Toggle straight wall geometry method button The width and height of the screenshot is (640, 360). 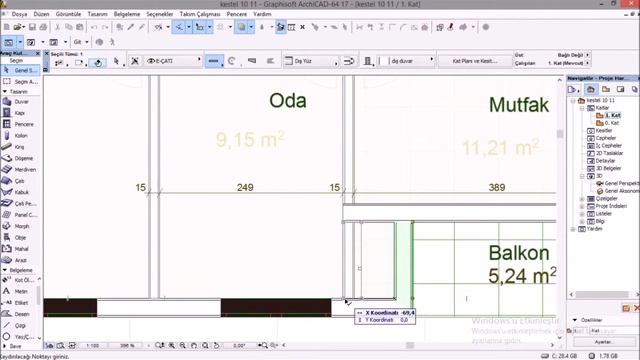click(213, 61)
